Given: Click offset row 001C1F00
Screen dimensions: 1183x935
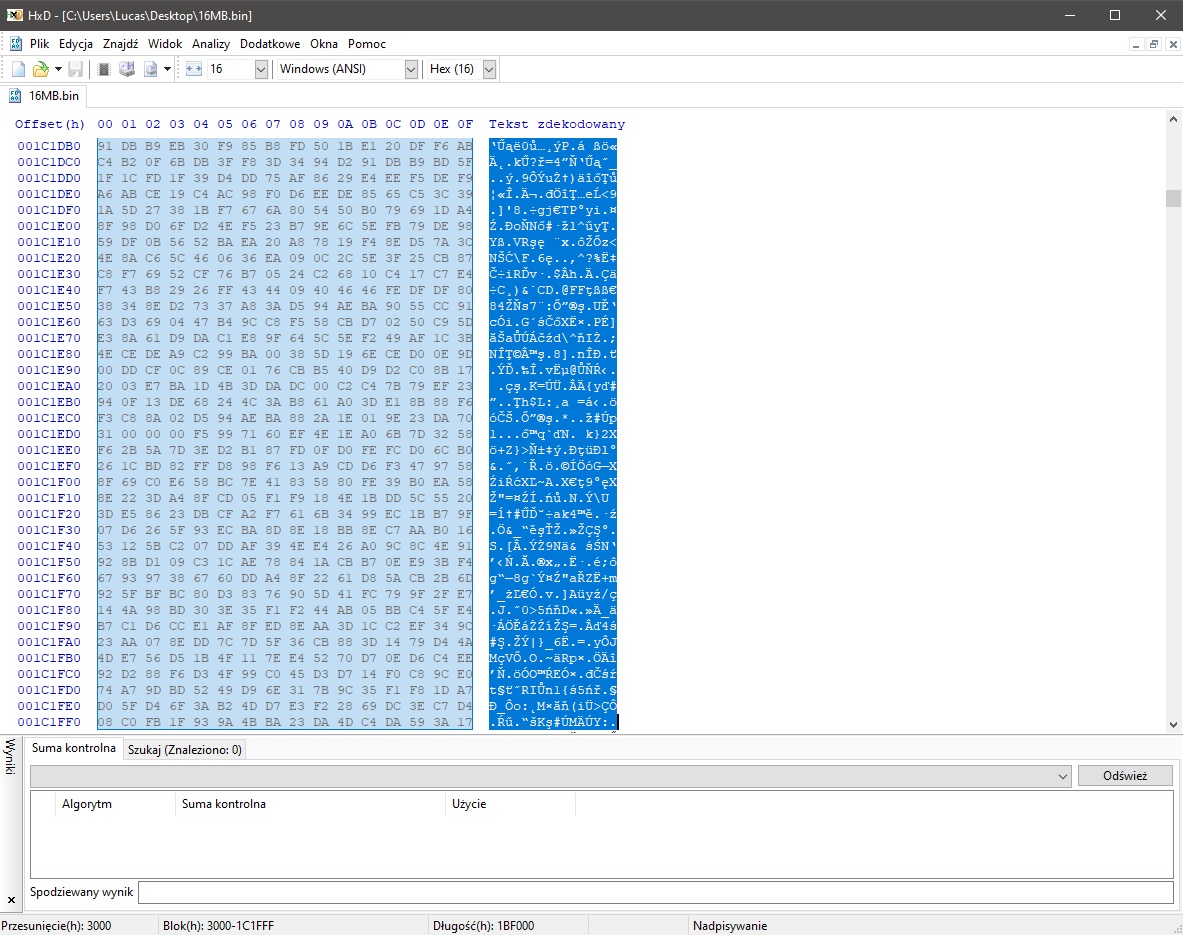Looking at the screenshot, I should point(49,482).
